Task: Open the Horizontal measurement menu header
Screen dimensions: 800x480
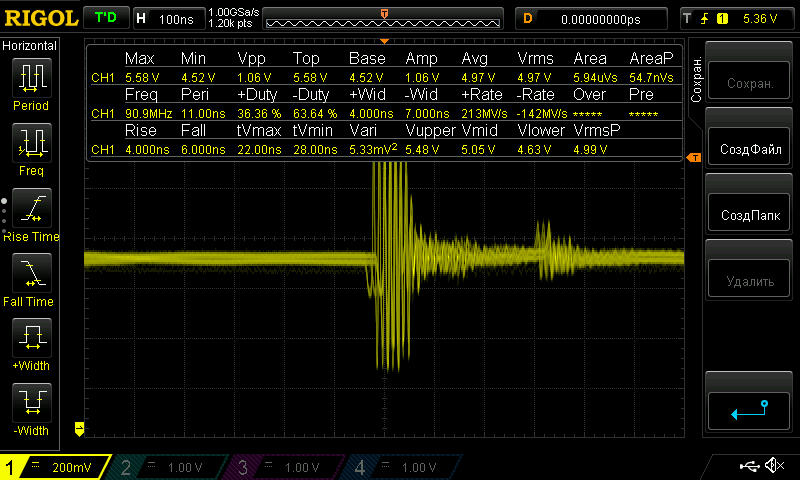Action: (31, 46)
